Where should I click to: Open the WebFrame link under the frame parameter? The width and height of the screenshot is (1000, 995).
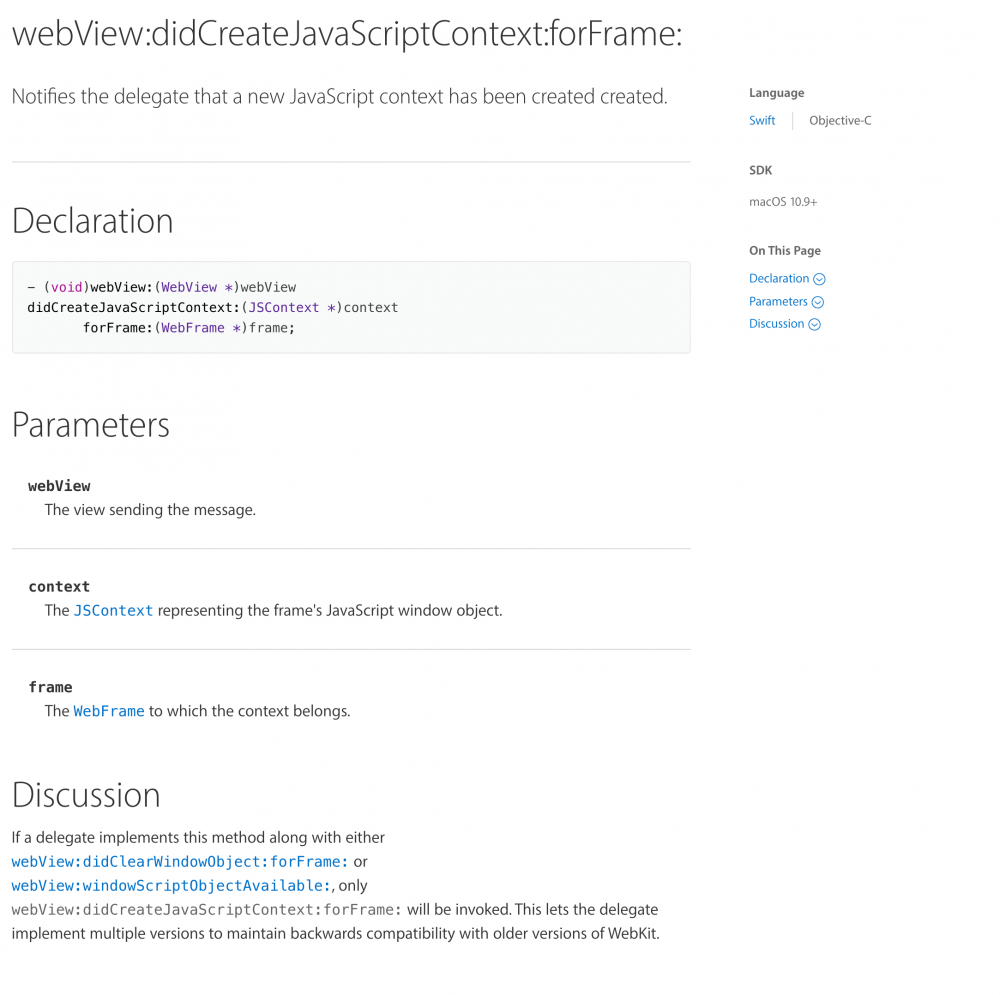coord(108,711)
